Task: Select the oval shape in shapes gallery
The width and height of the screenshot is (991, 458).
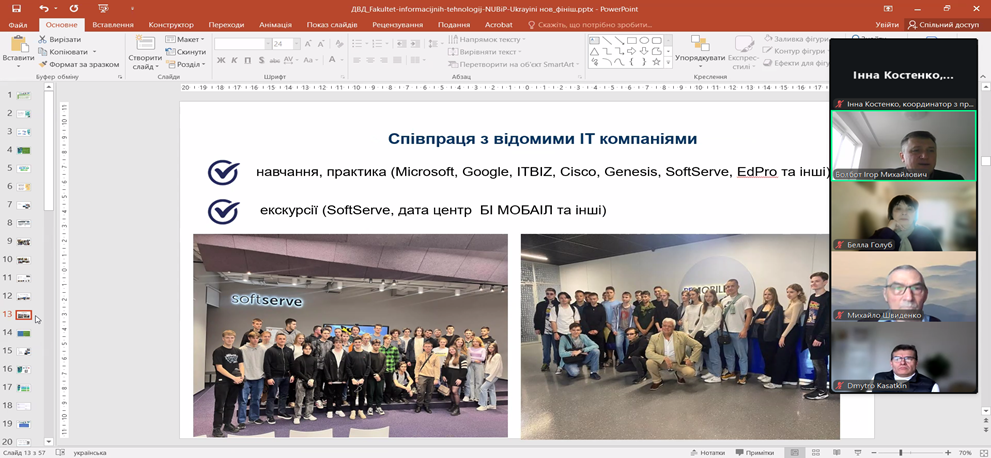Action: click(x=645, y=40)
